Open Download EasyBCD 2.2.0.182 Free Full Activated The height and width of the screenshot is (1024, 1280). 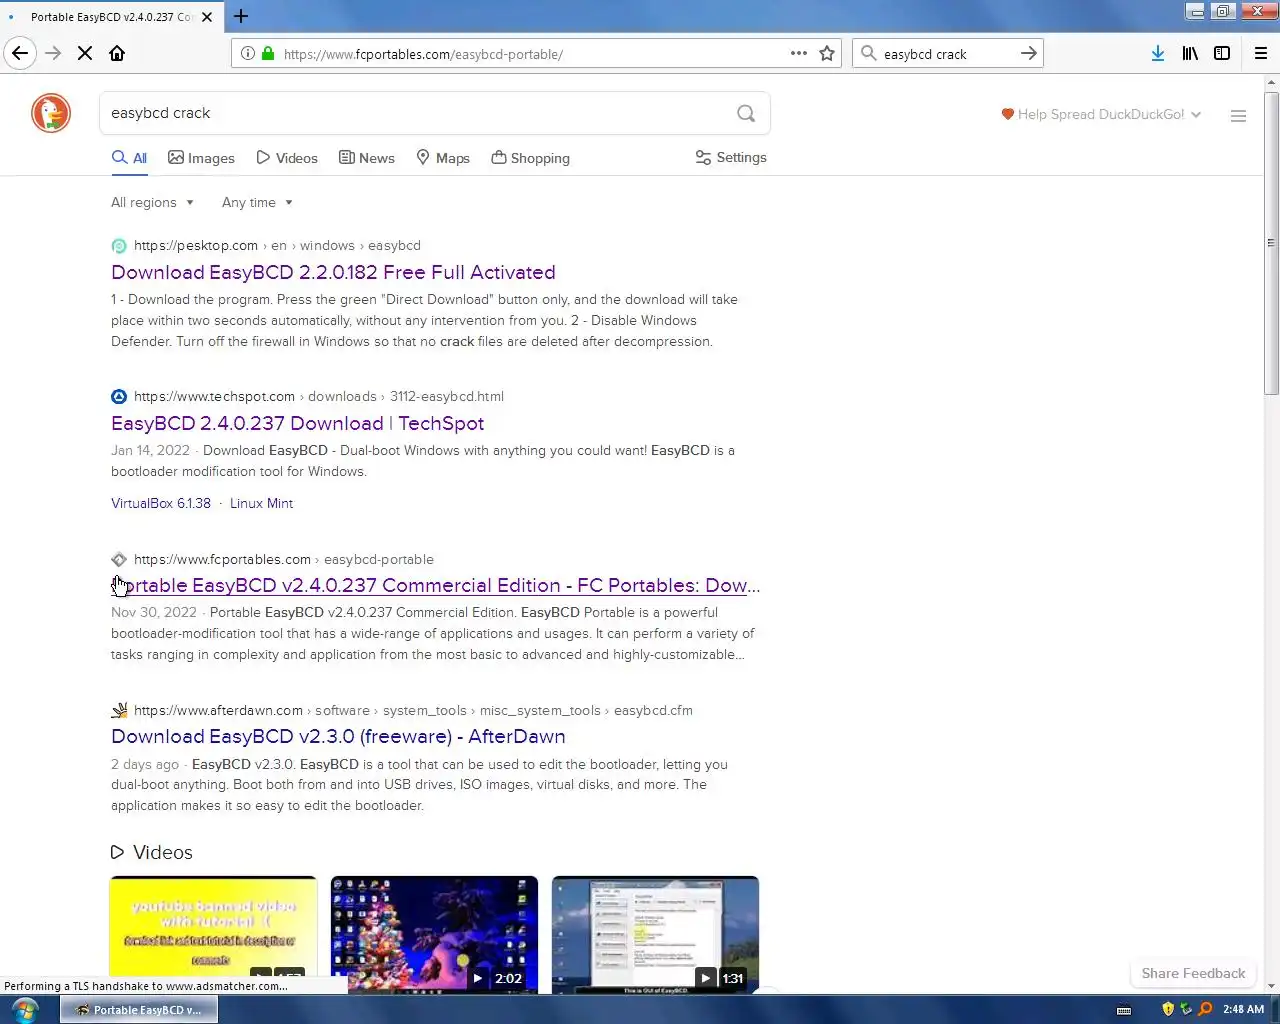(333, 272)
